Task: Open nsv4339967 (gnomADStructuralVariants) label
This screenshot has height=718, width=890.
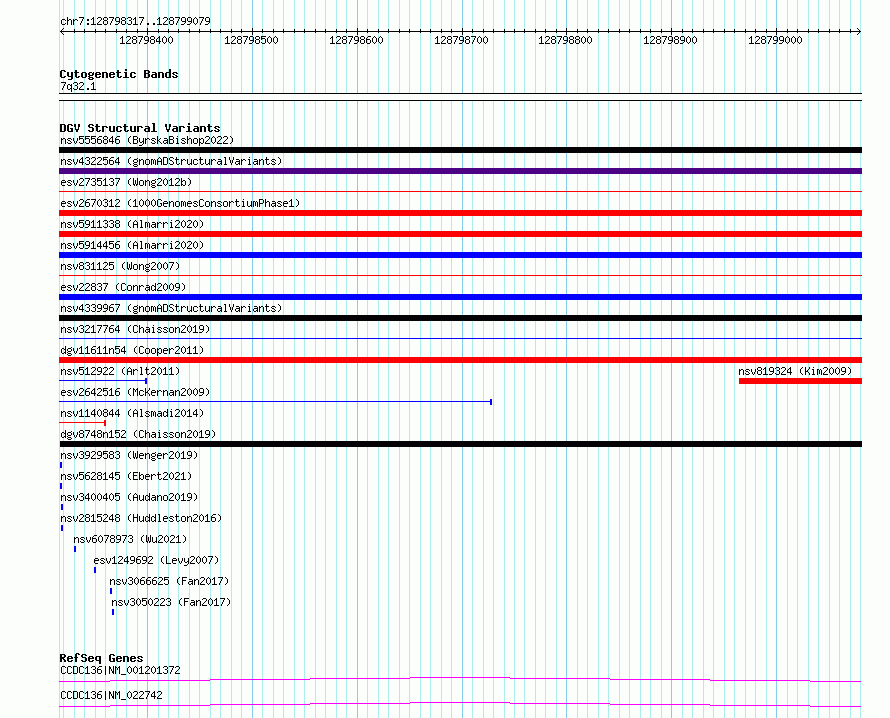Action: point(171,308)
